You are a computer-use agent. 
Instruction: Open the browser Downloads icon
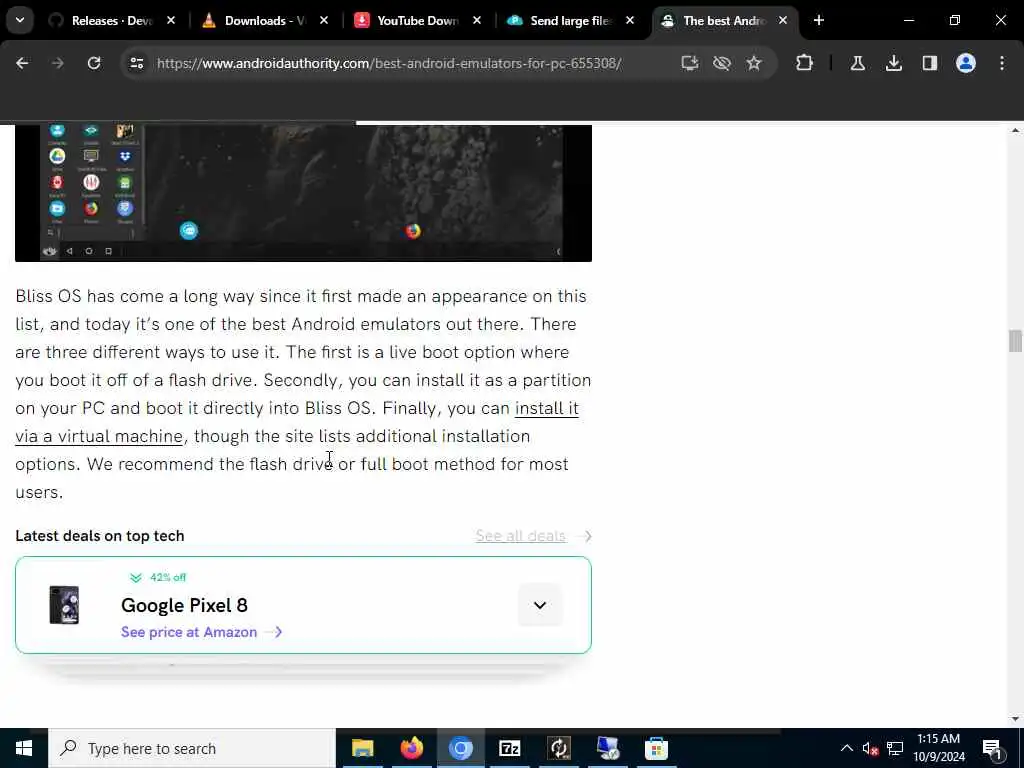[894, 63]
